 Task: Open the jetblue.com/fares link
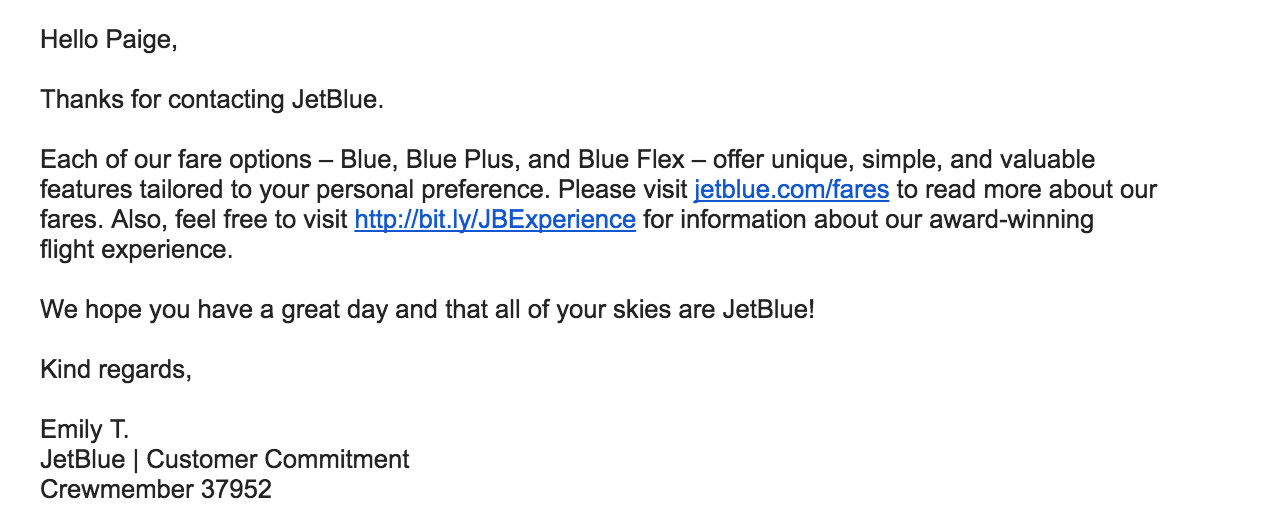pyautogui.click(x=791, y=189)
